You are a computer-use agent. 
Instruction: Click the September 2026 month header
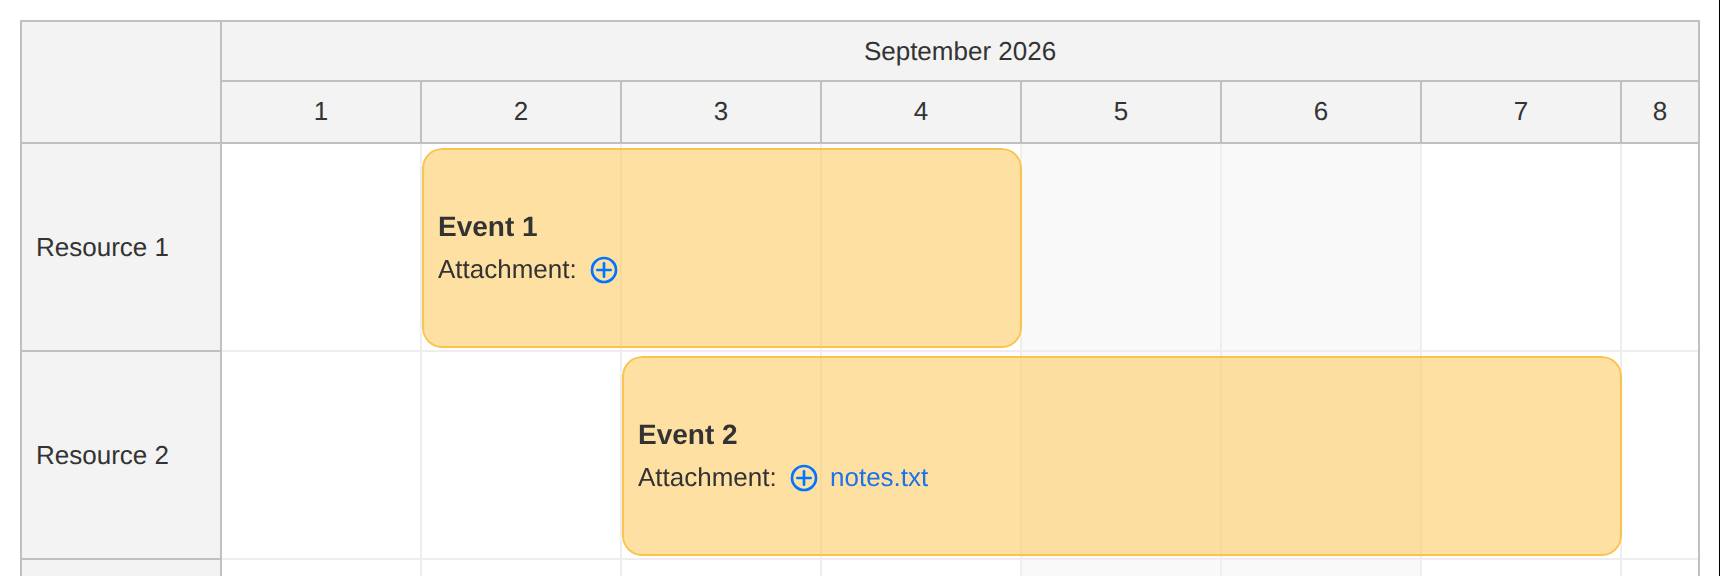pos(960,51)
